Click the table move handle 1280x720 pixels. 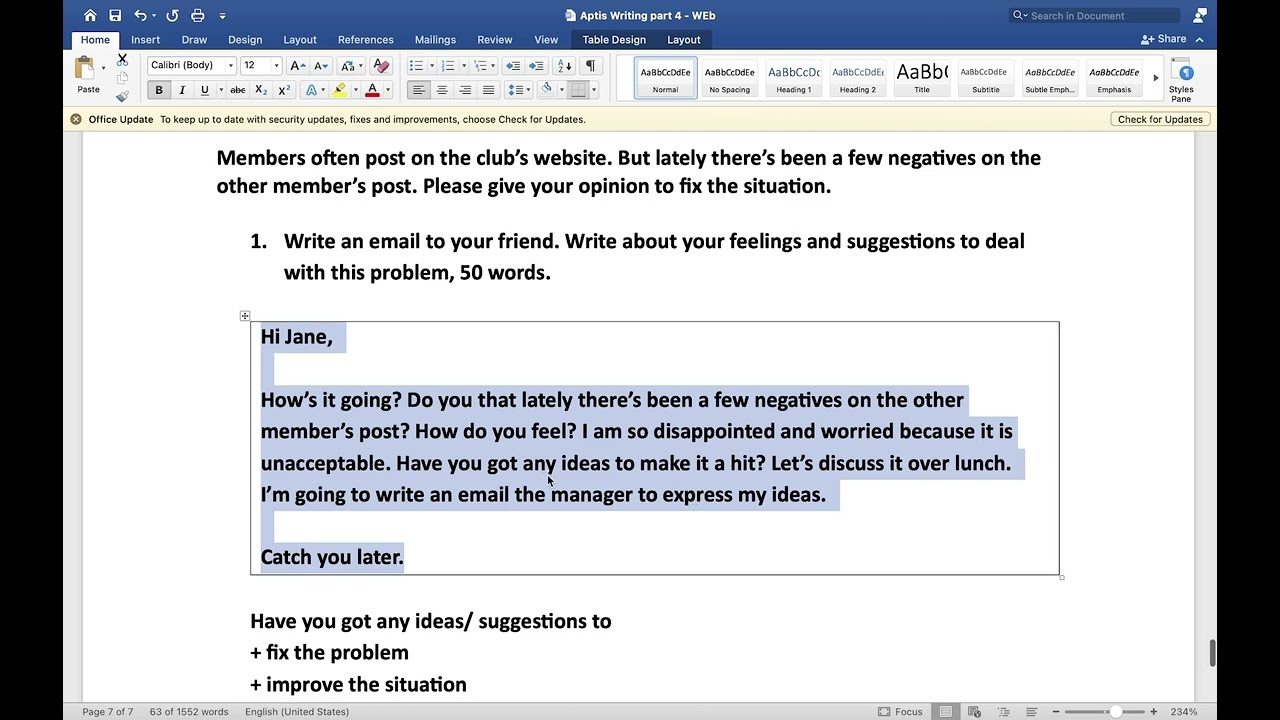pos(245,316)
